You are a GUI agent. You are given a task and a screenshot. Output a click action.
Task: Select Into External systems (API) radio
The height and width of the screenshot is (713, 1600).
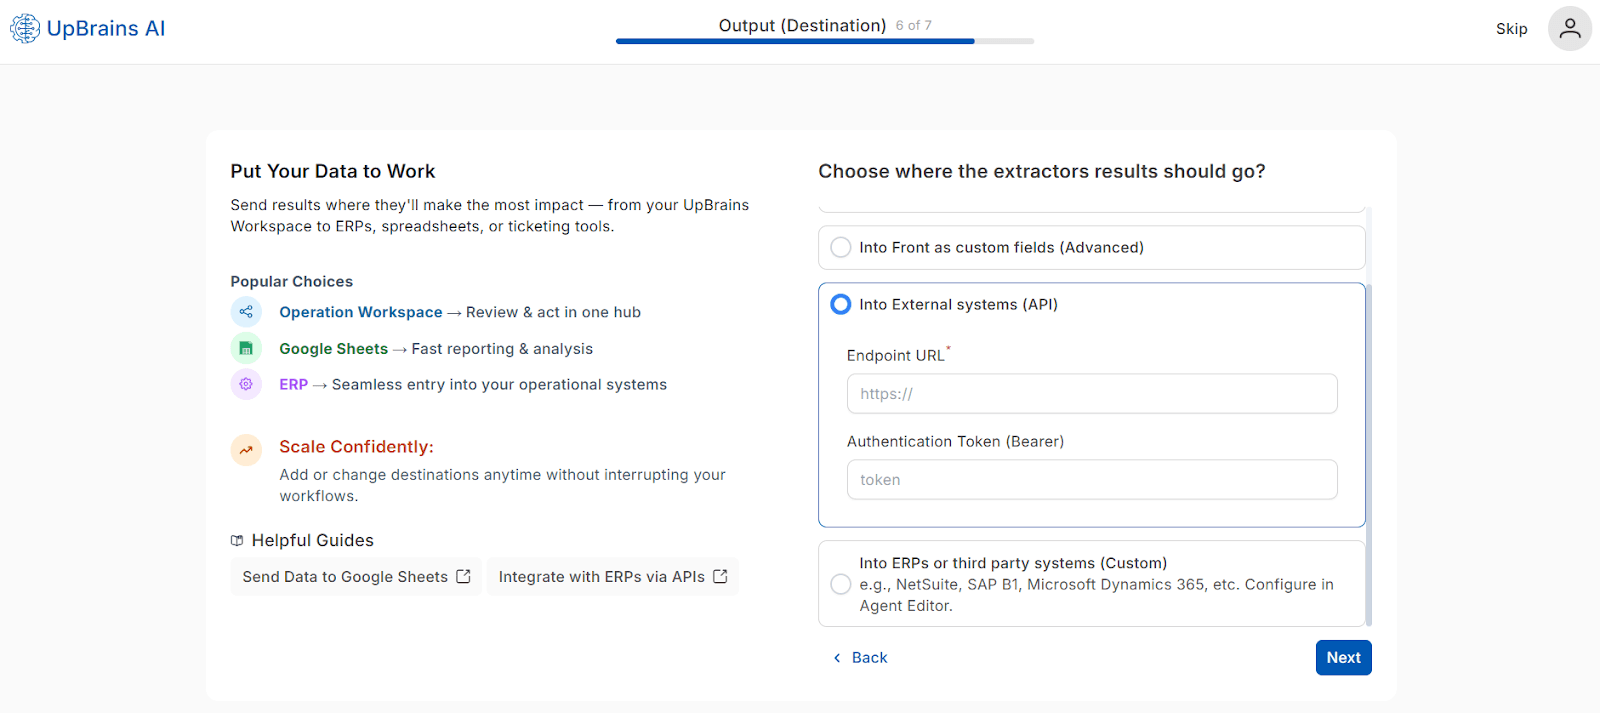tap(841, 304)
